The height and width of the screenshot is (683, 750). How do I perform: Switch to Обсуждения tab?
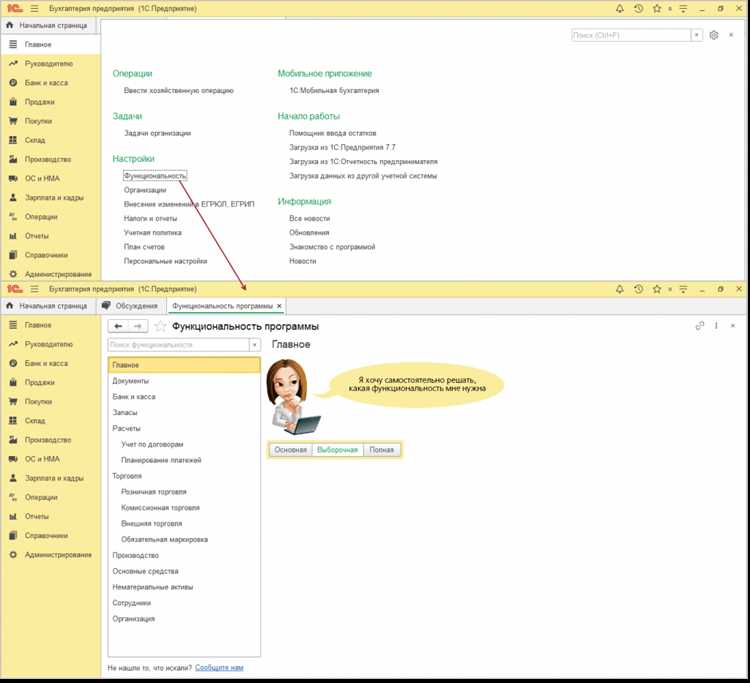coord(130,306)
